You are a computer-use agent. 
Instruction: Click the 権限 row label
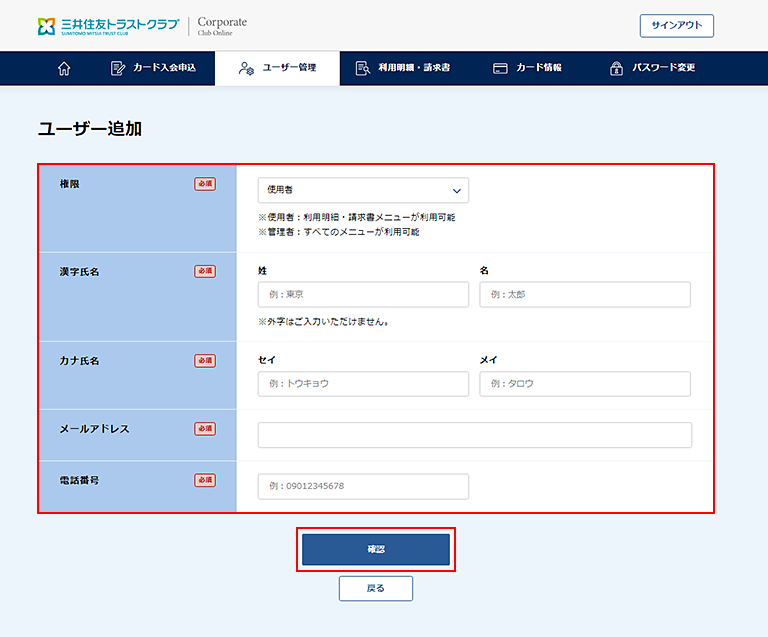[x=69, y=184]
